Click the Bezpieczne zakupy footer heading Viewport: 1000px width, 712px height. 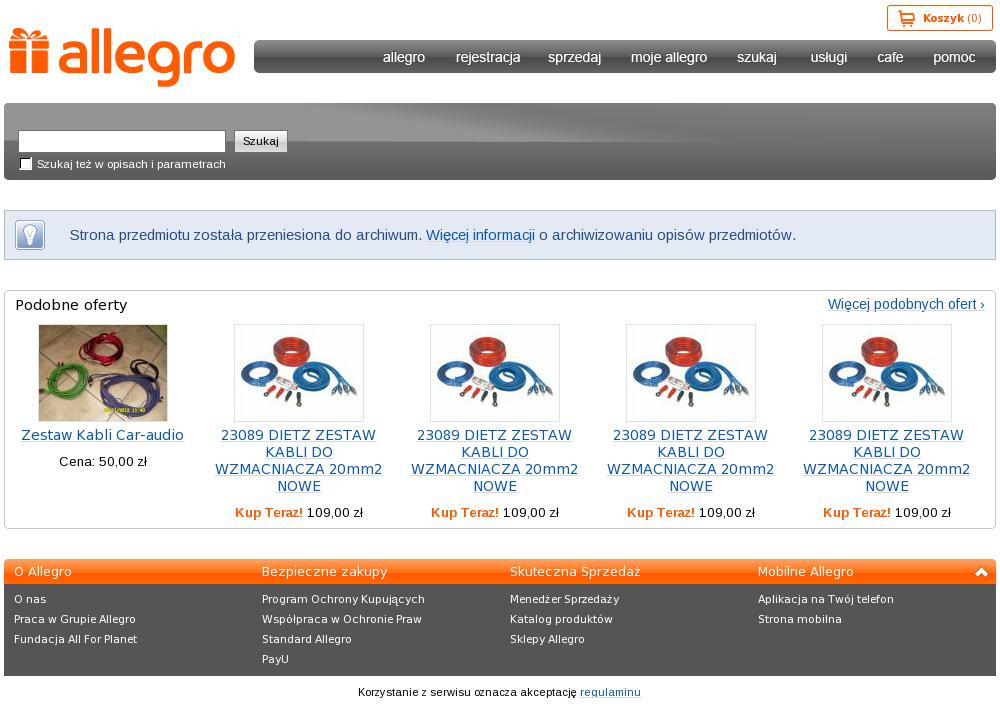click(x=325, y=572)
